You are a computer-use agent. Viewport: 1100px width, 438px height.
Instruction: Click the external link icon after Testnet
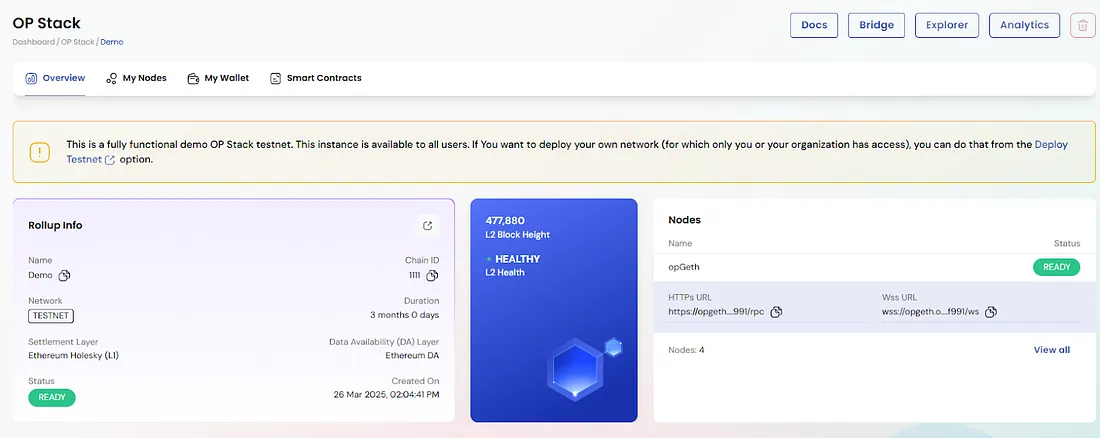[109, 160]
